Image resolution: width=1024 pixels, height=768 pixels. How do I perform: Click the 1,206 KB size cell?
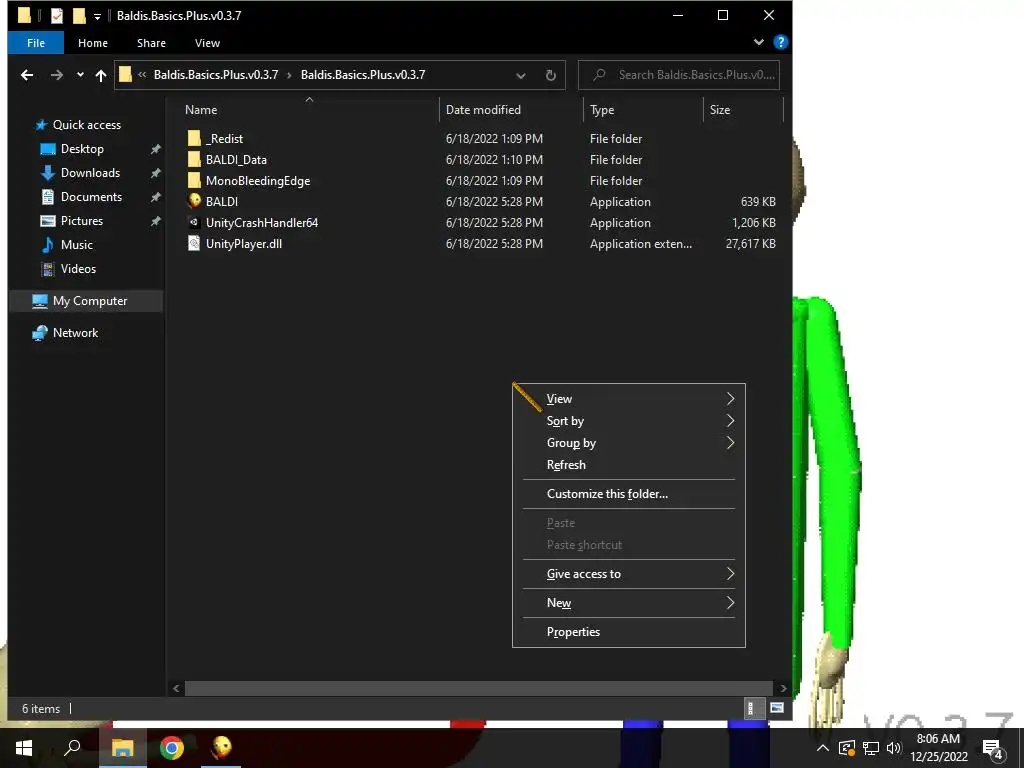[x=754, y=223]
